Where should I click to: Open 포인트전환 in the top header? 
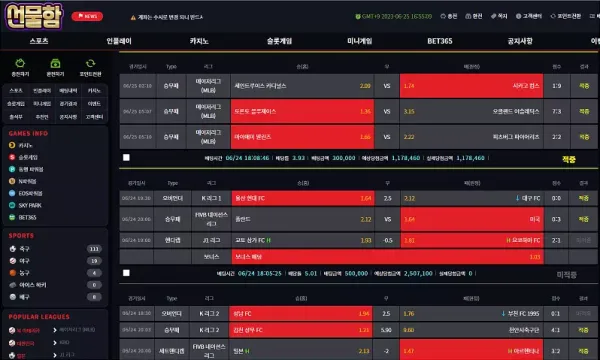point(566,16)
